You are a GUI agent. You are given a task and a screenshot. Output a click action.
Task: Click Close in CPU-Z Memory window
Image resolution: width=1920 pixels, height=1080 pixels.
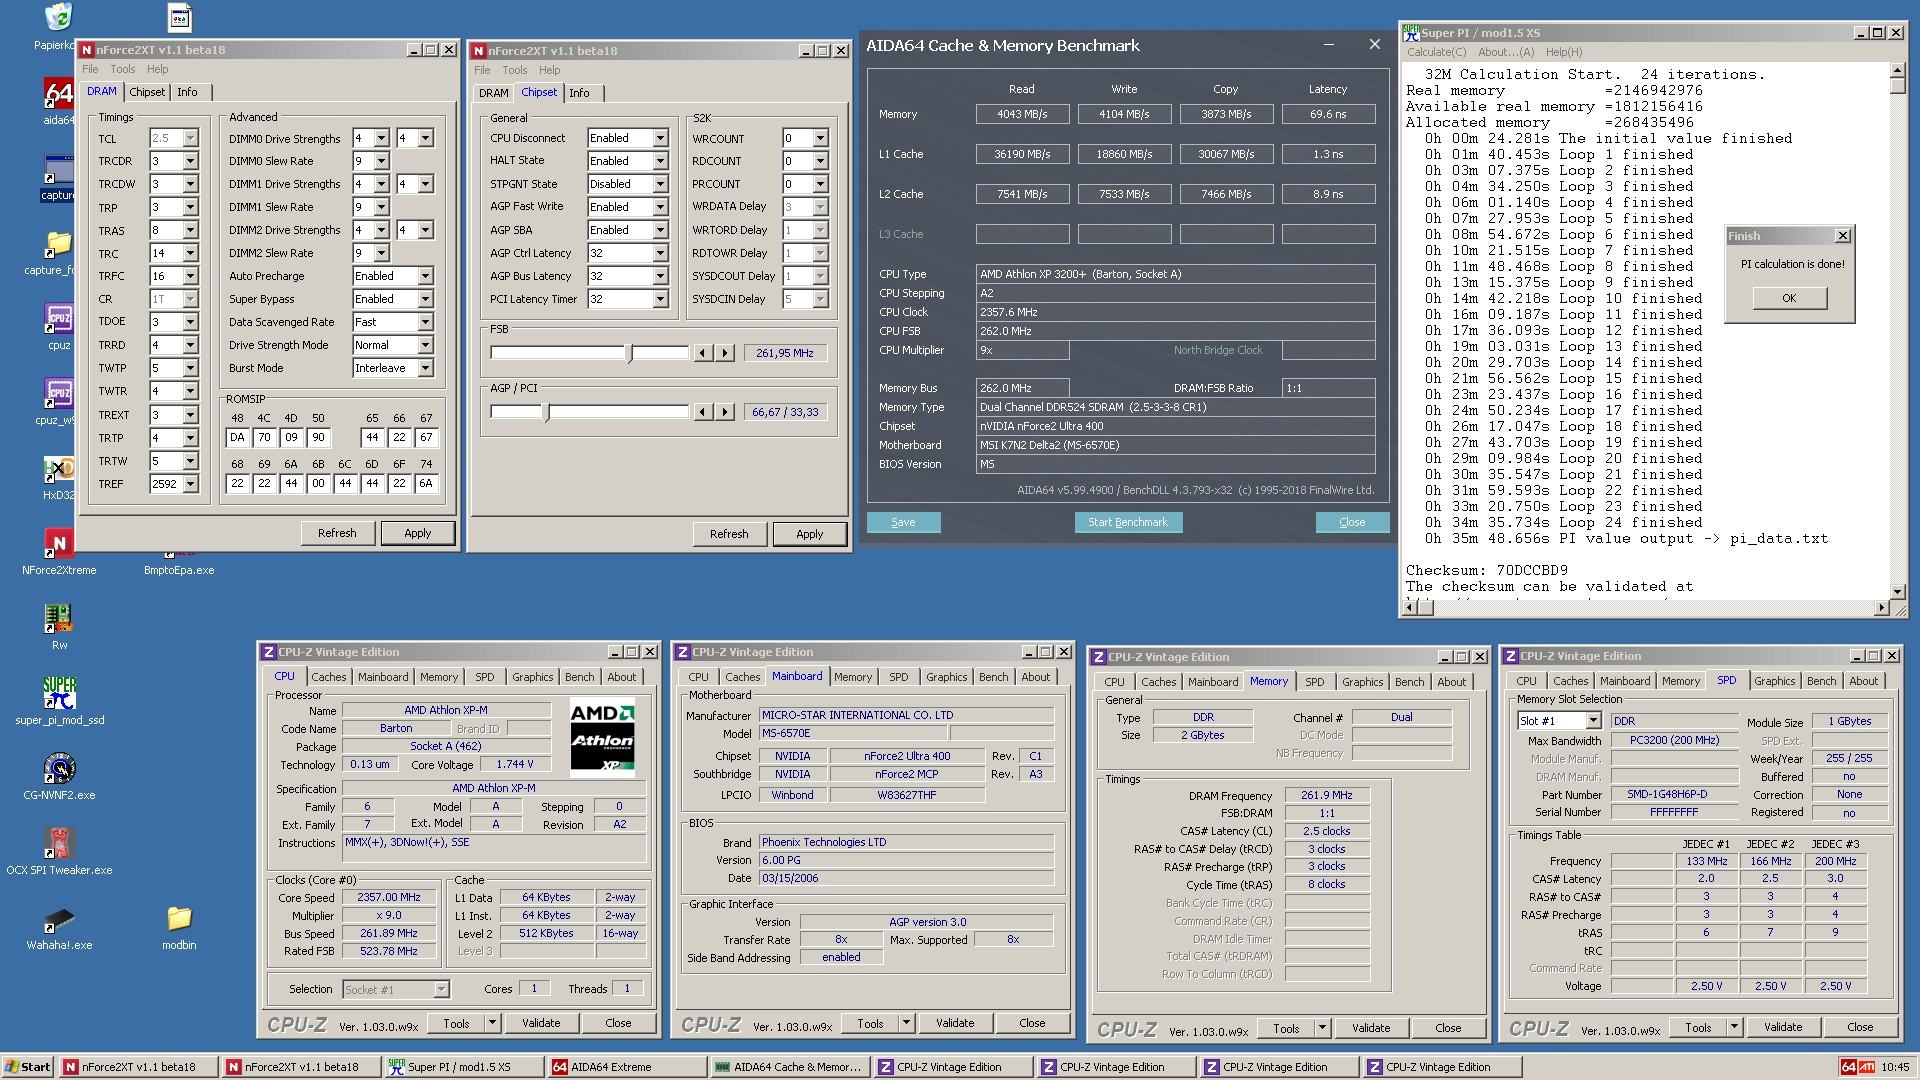tap(1448, 1028)
